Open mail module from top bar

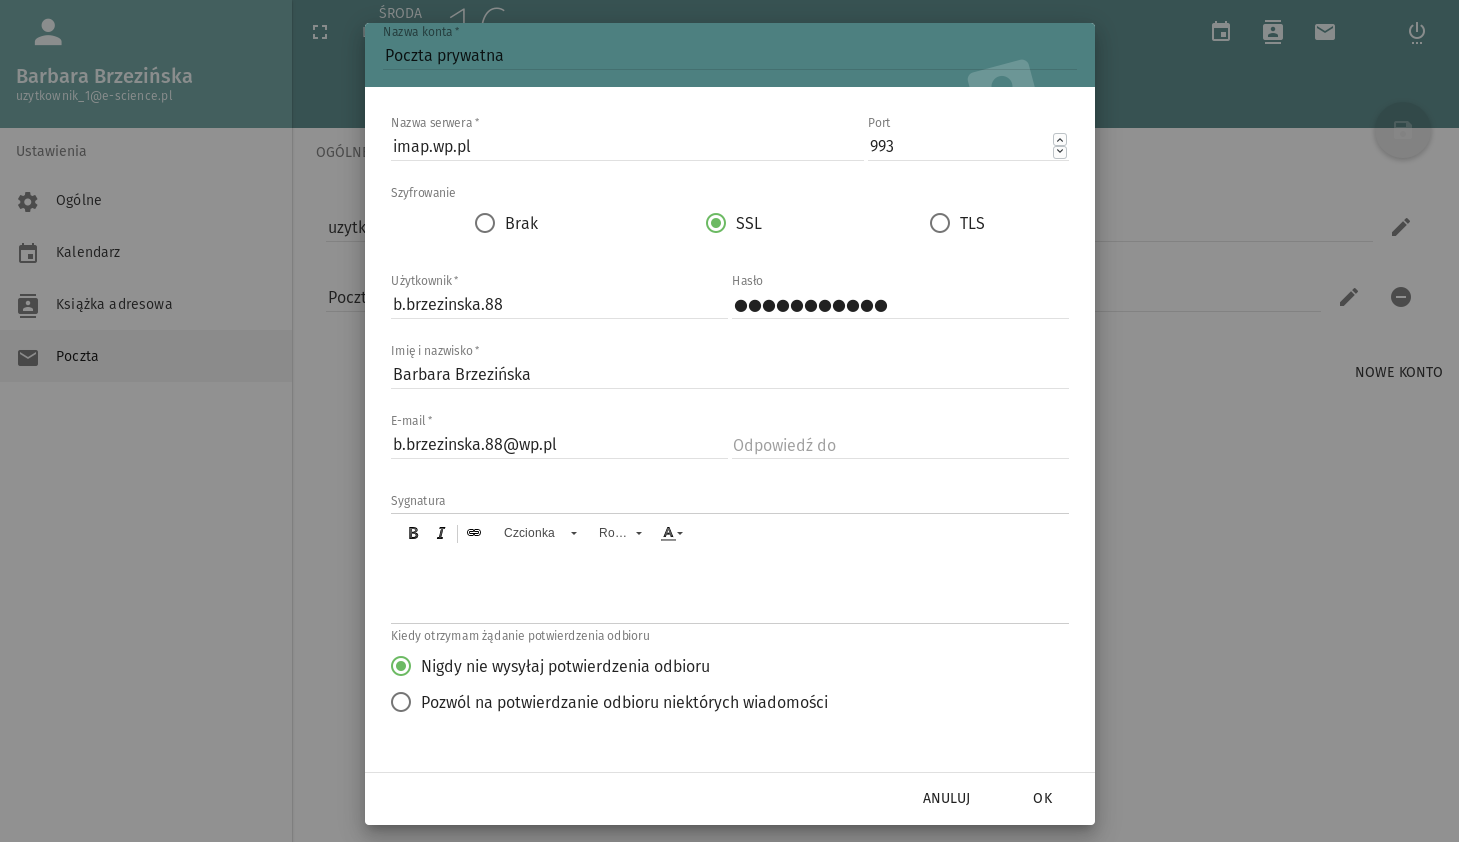[1325, 32]
